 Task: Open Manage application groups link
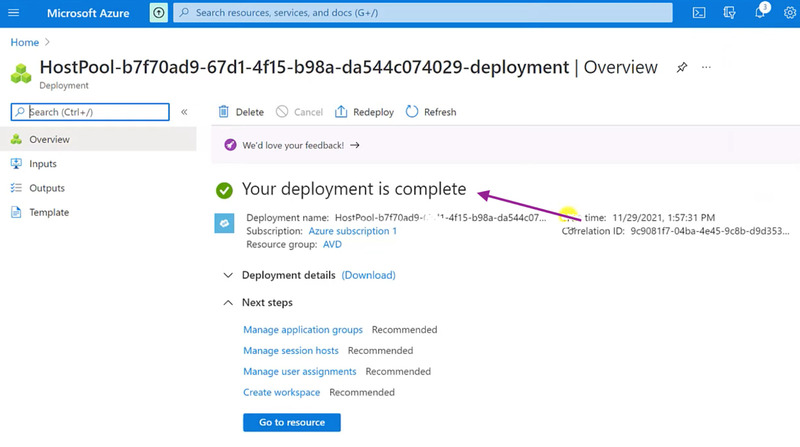point(303,330)
